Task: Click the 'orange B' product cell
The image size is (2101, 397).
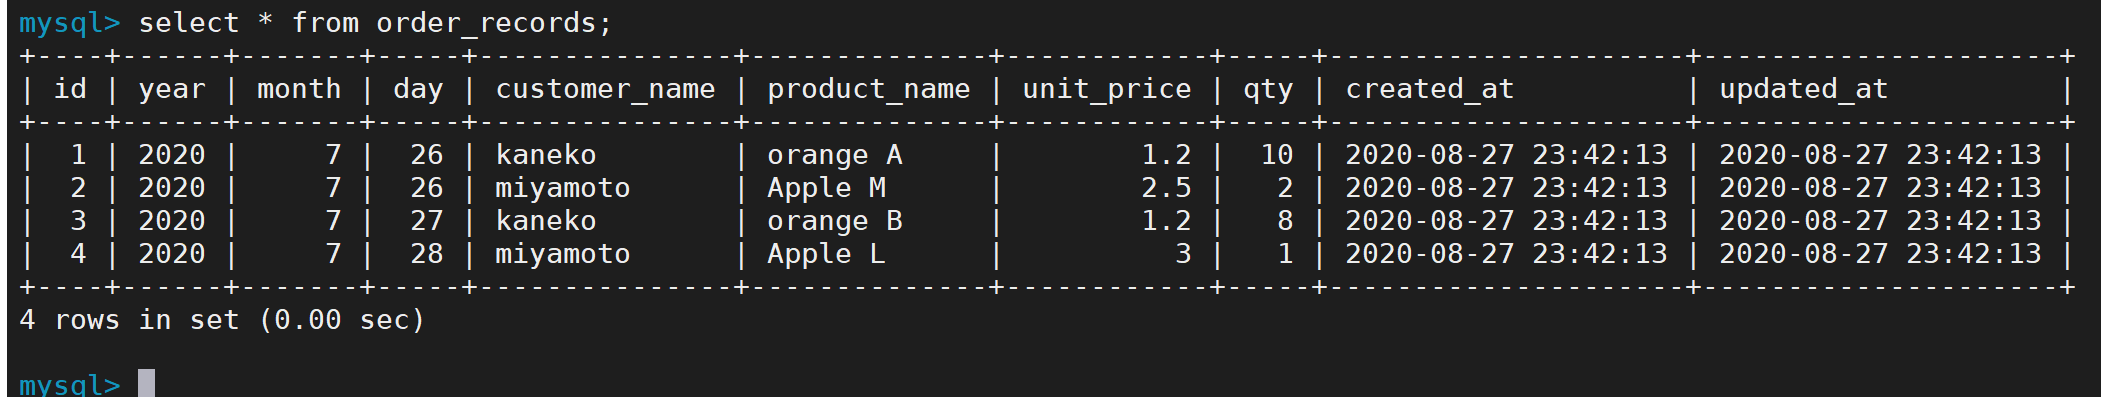Action: point(835,221)
